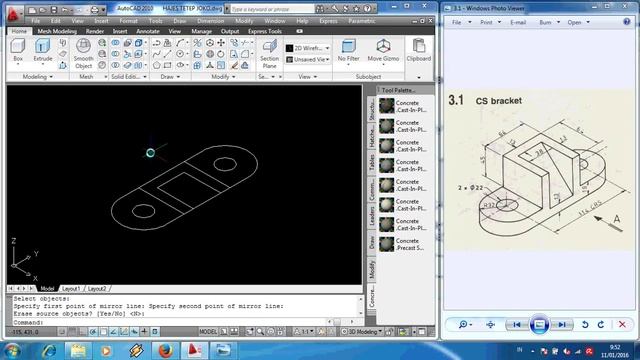The height and width of the screenshot is (360, 640).
Task: Toggle Object Snap Tracking in status bar
Action: pyautogui.click(x=113, y=332)
